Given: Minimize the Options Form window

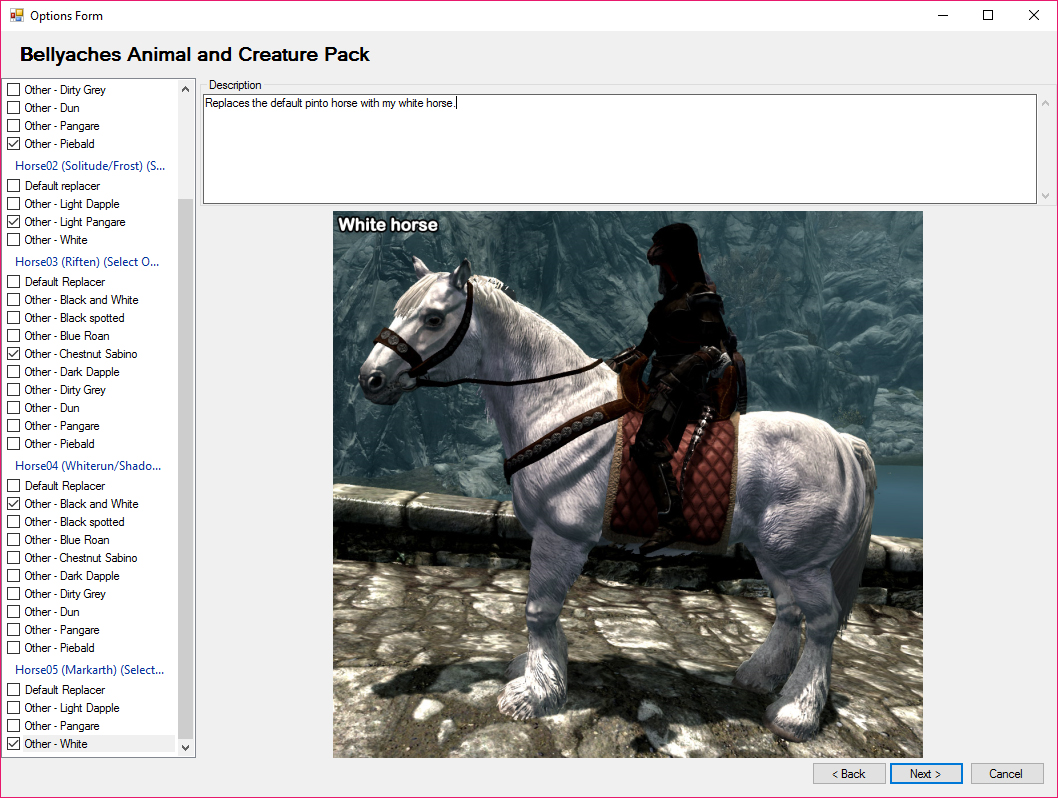Looking at the screenshot, I should (x=943, y=15).
